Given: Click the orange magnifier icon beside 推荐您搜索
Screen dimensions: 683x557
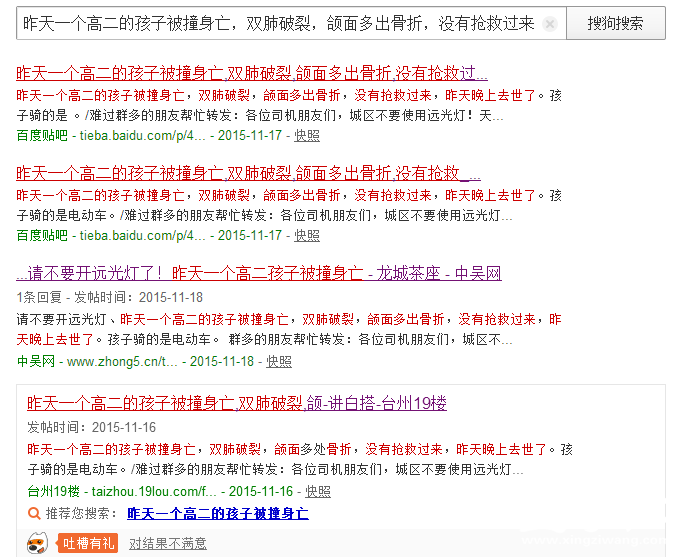Looking at the screenshot, I should pos(34,513).
